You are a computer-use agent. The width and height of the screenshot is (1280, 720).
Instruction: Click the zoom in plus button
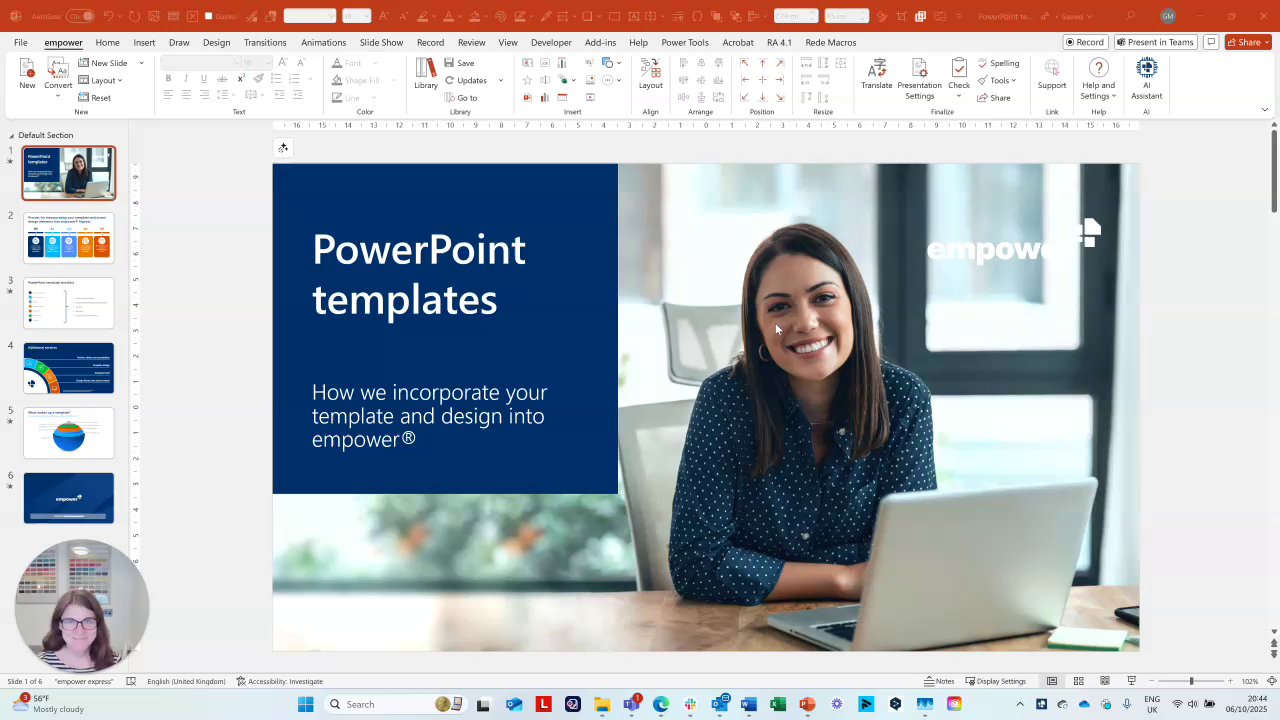[x=1229, y=681]
